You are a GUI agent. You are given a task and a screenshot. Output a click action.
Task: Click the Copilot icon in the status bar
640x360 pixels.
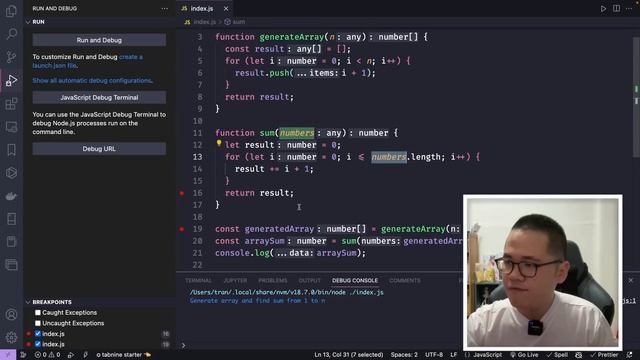(x=578, y=355)
